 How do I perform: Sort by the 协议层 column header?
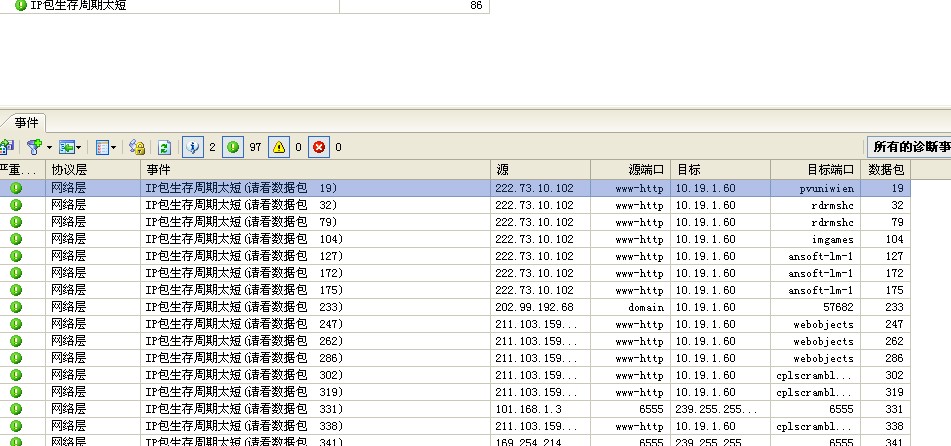coord(93,169)
